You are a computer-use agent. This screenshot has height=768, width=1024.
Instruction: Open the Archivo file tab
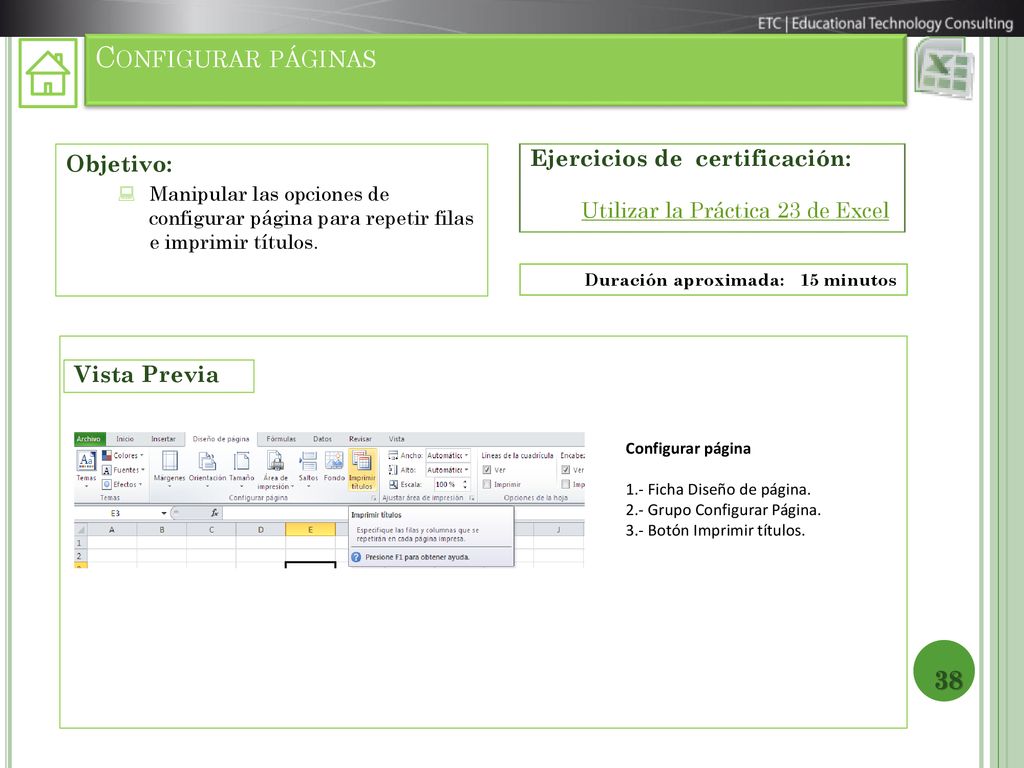(x=89, y=439)
